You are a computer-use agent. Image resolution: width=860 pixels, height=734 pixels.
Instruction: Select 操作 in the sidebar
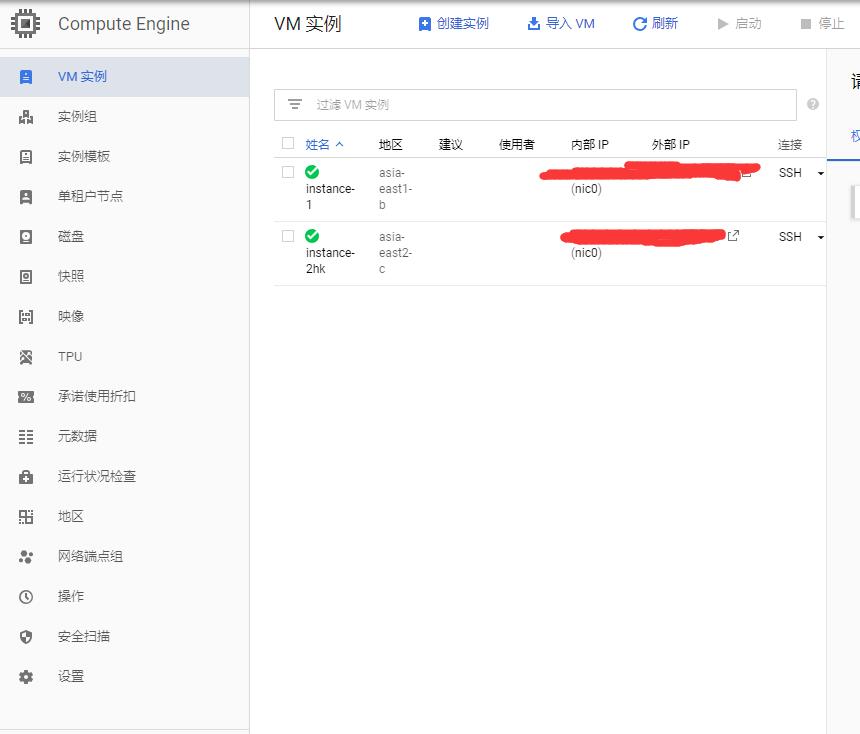(x=71, y=596)
